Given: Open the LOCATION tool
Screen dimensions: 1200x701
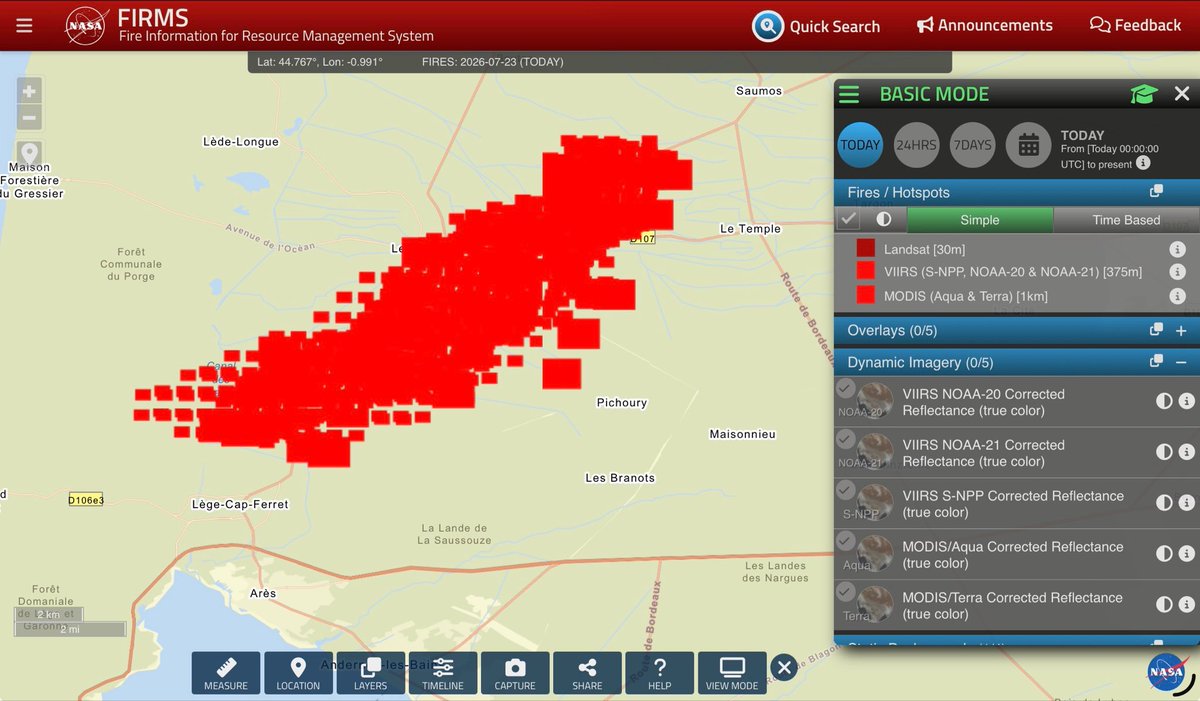Looking at the screenshot, I should click(298, 673).
